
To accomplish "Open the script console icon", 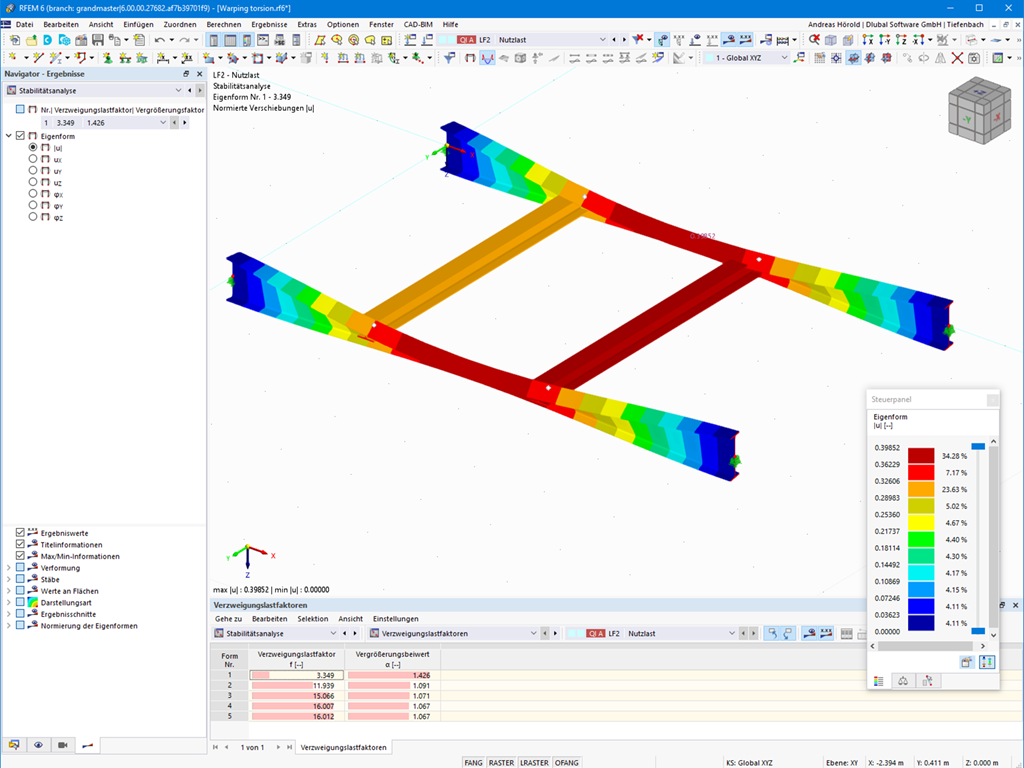I will click(263, 40).
